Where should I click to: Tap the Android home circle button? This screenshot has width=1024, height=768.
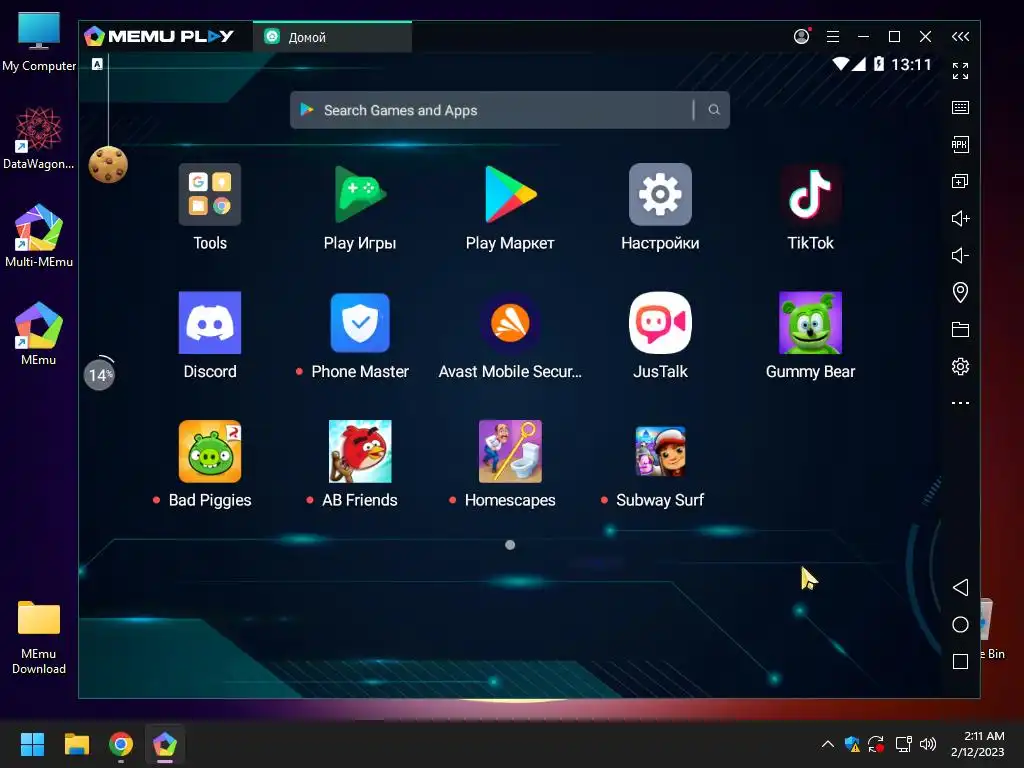[x=960, y=624]
